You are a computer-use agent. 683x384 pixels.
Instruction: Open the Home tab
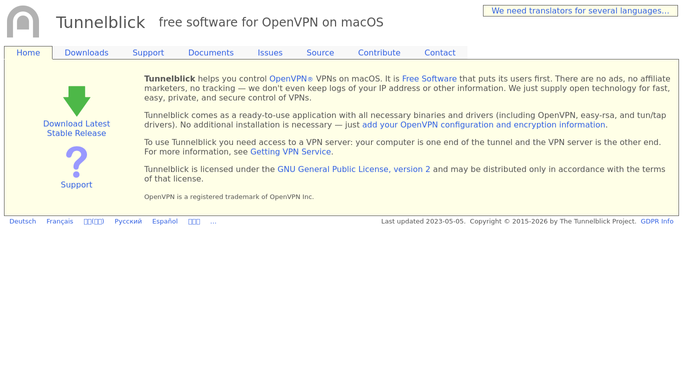28,53
